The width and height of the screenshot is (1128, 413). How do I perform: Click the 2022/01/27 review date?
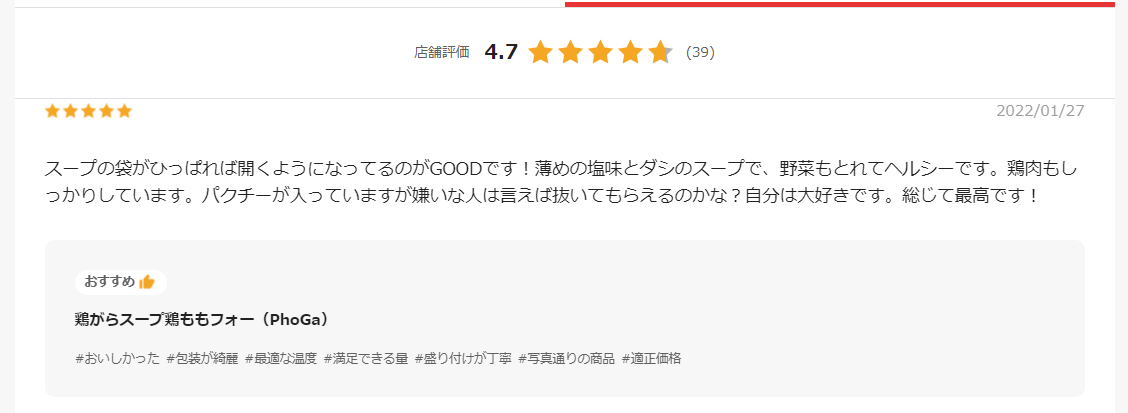coord(1040,111)
